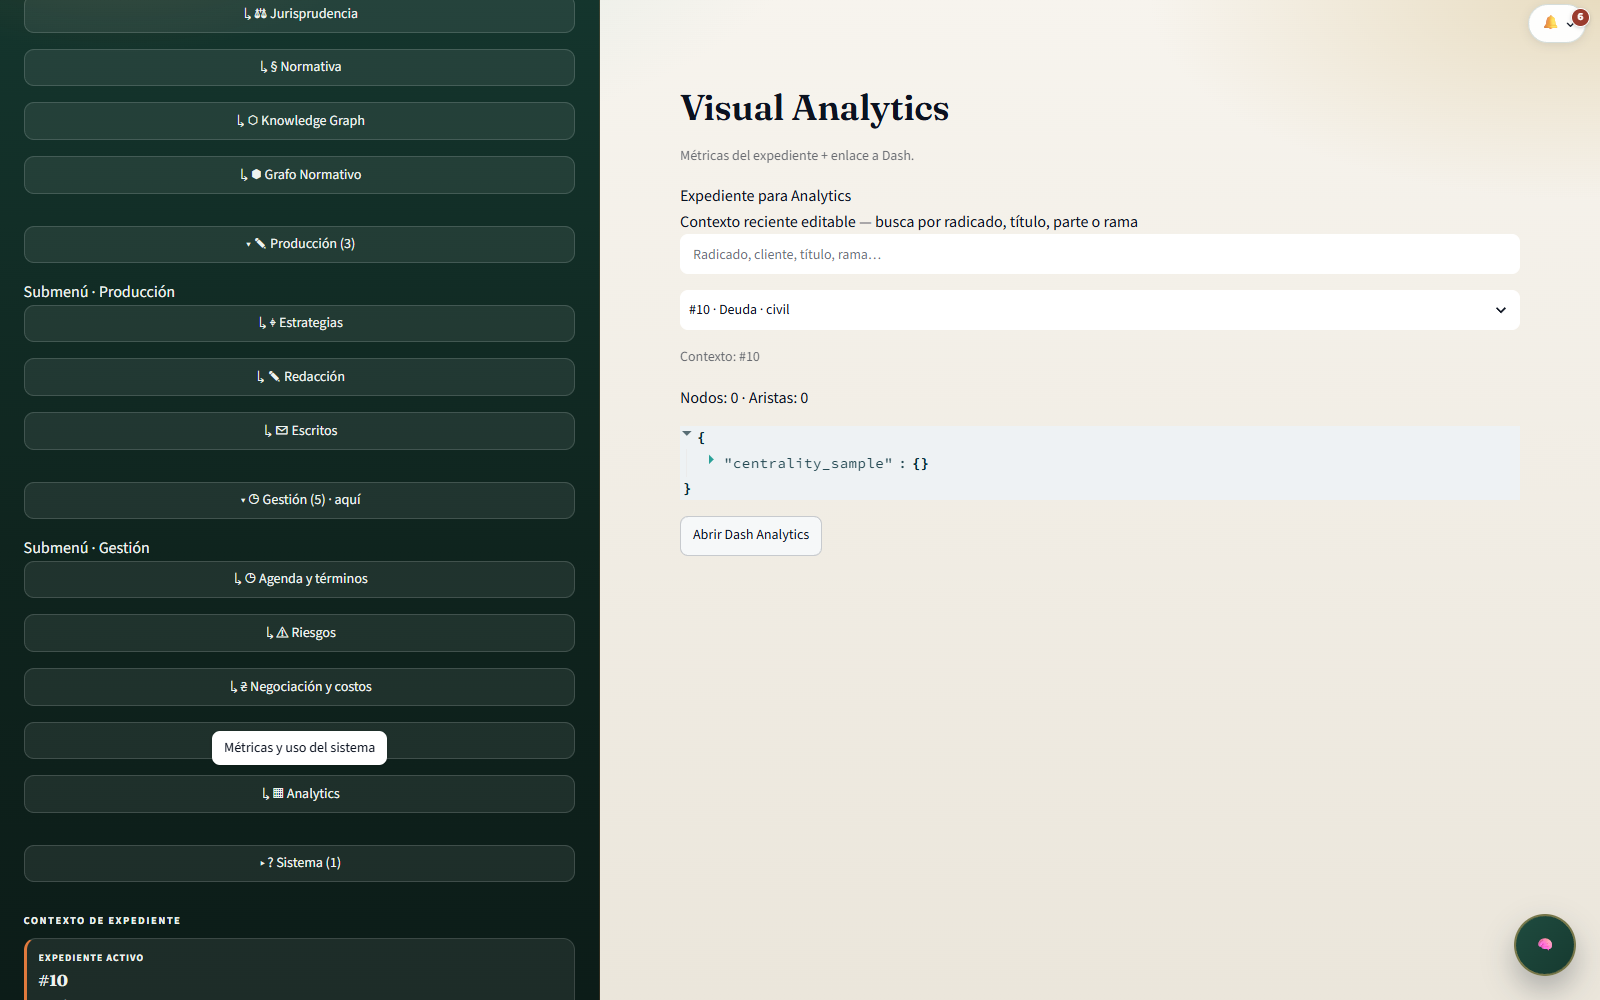Focus the Radicado search input field
The width and height of the screenshot is (1600, 1000).
[1100, 254]
